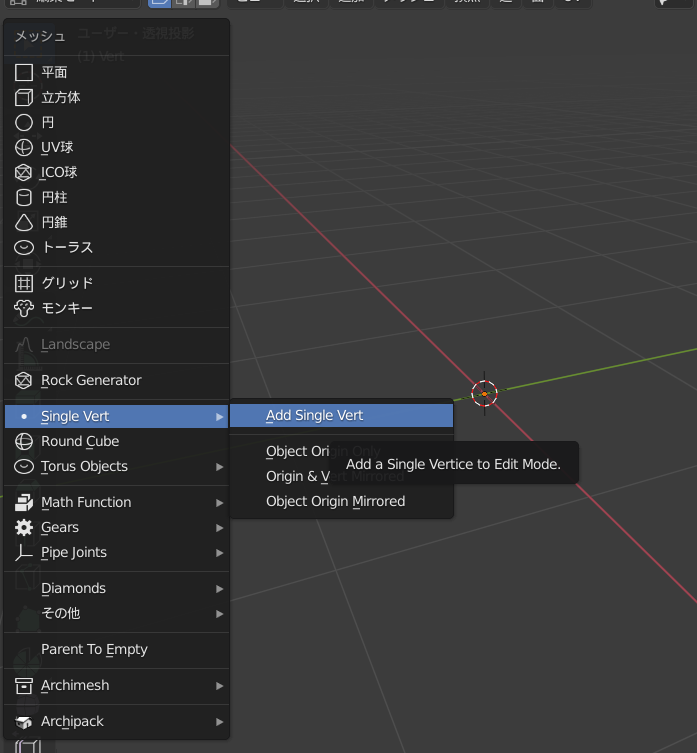697x753 pixels.
Task: Click the 3D cursor at the world origin
Action: [x=484, y=394]
